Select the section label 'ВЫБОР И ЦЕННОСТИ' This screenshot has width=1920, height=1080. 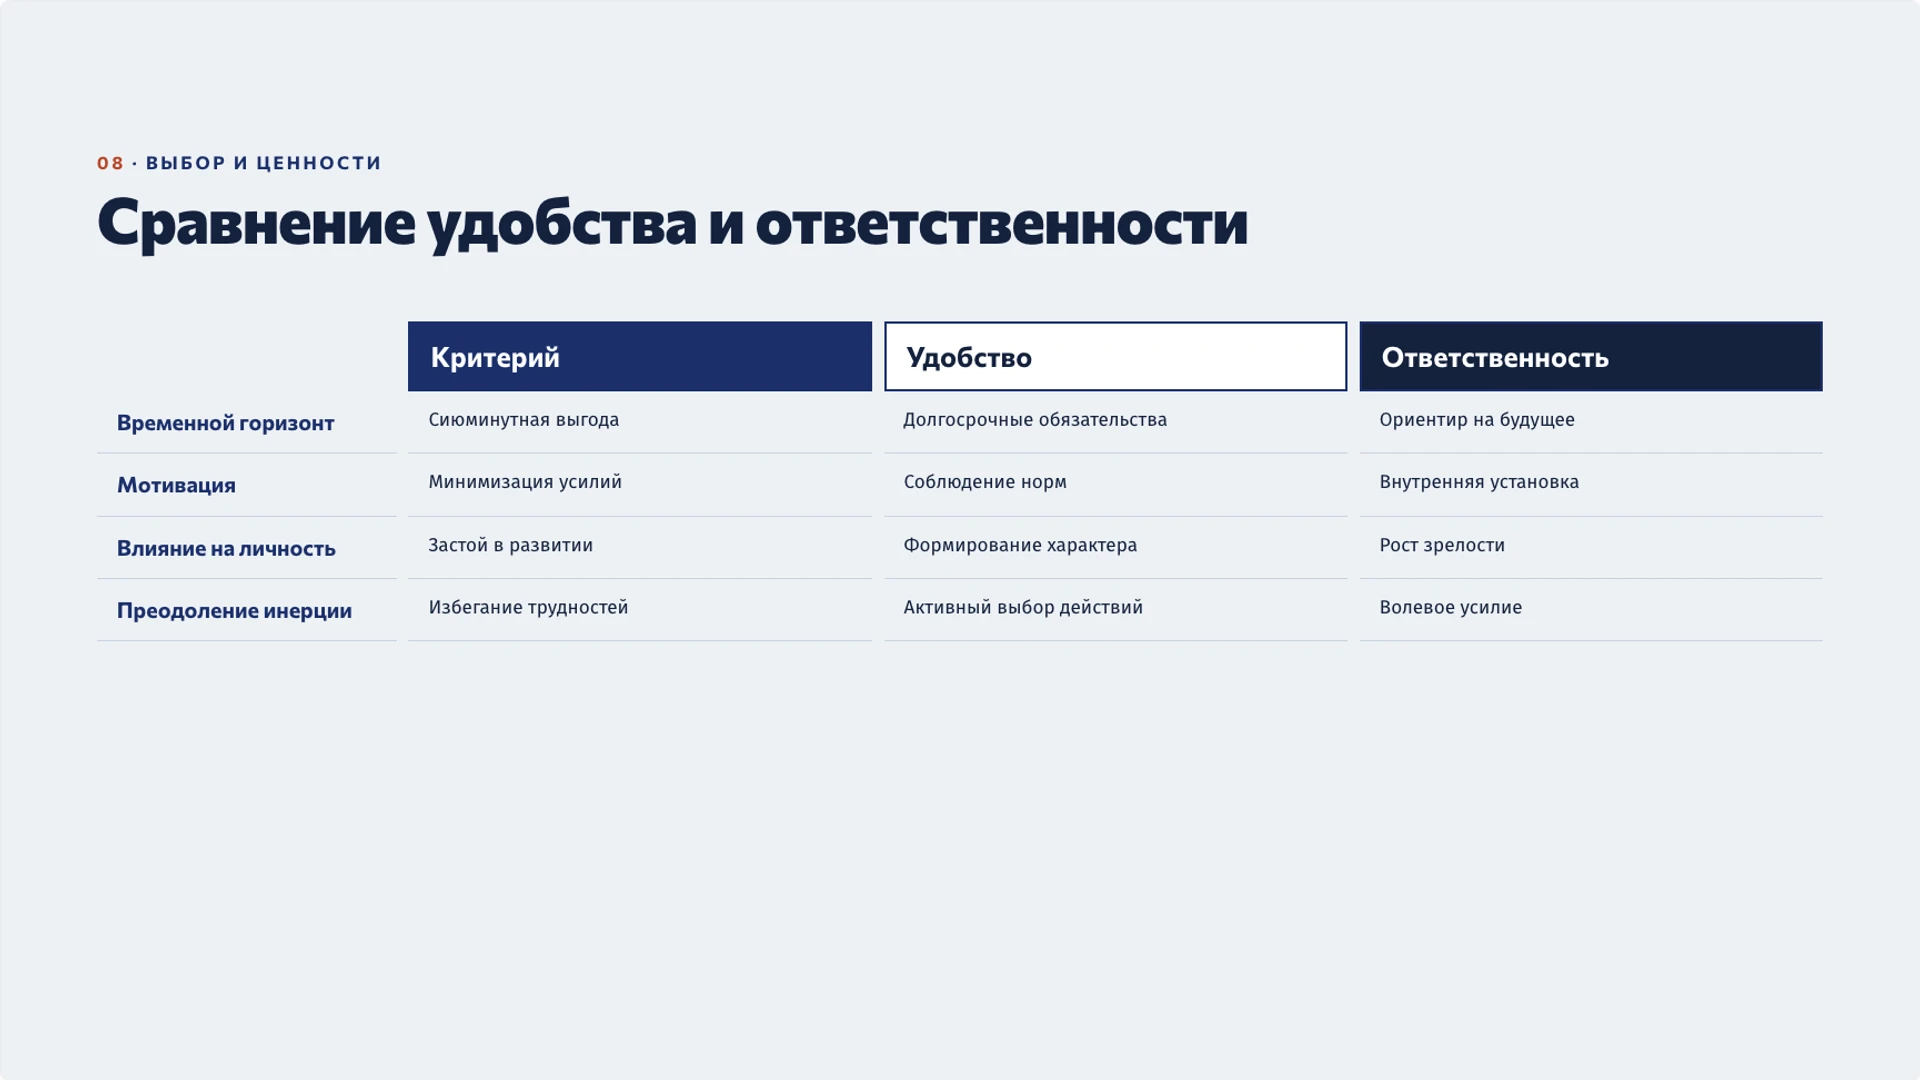pyautogui.click(x=264, y=163)
